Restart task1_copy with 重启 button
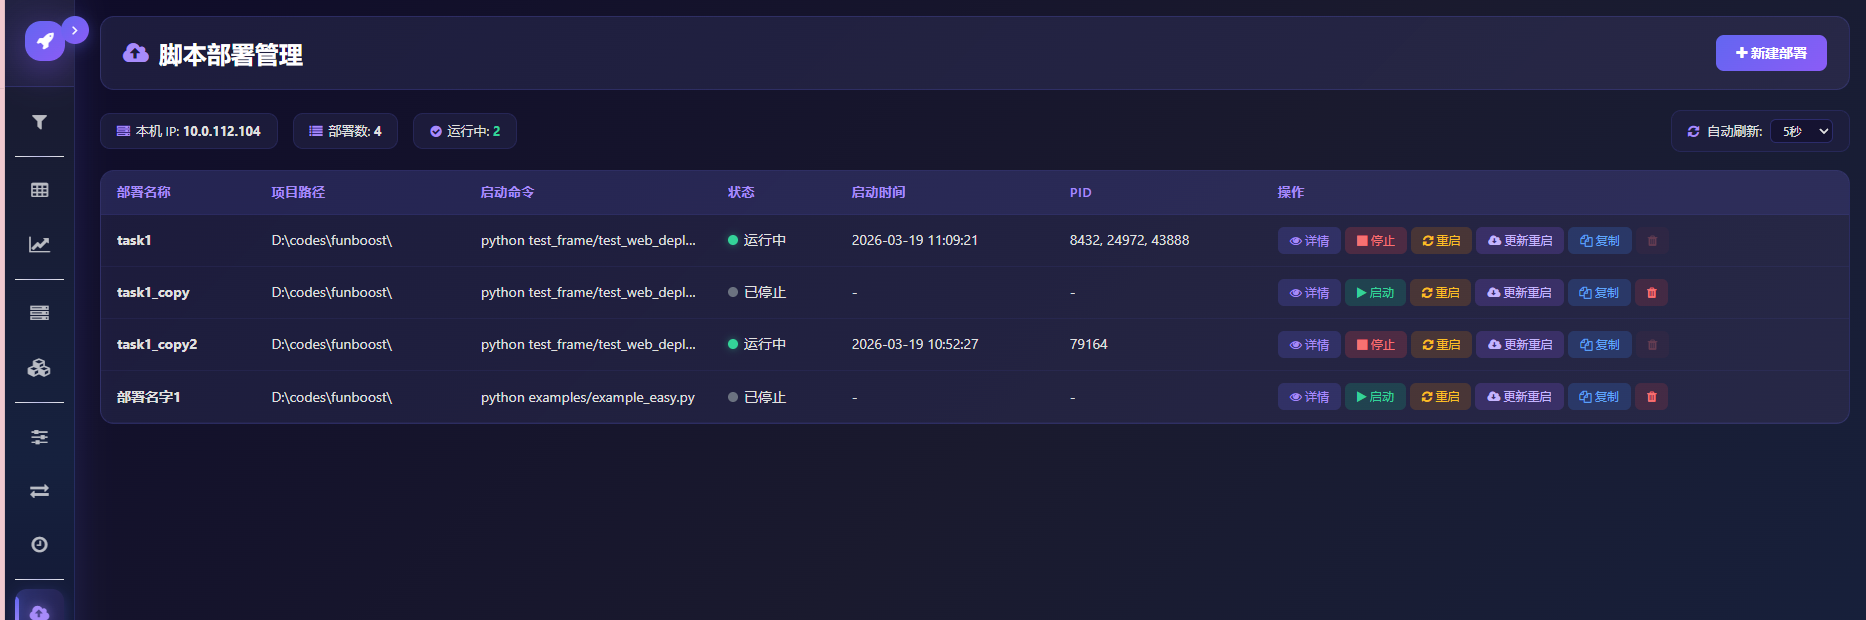Screen dimensions: 1866x620 point(1440,293)
